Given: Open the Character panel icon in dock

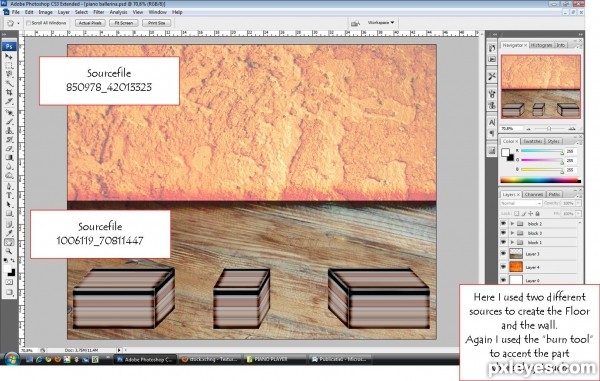Looking at the screenshot, I should [492, 122].
